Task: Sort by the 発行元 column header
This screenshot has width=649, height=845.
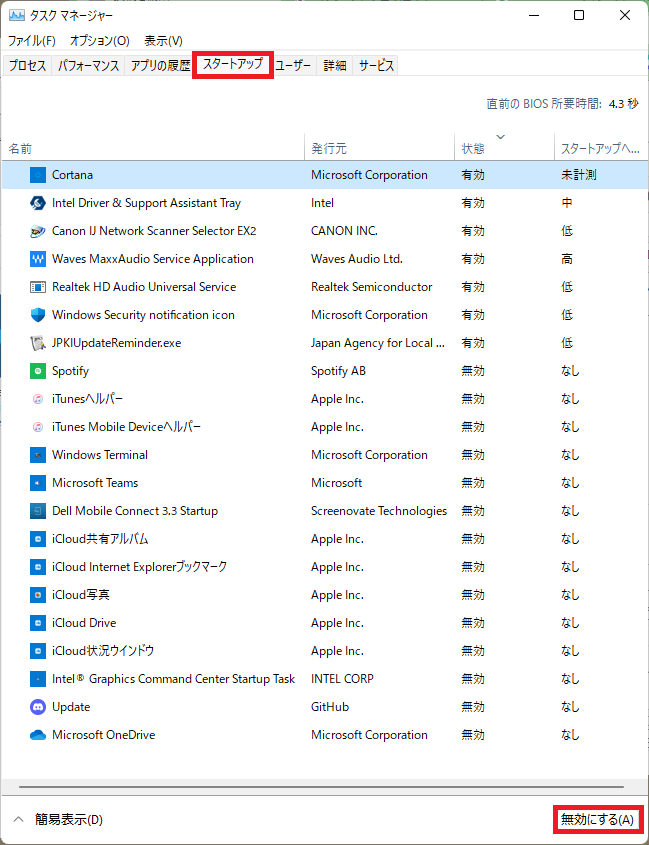Action: click(x=379, y=147)
